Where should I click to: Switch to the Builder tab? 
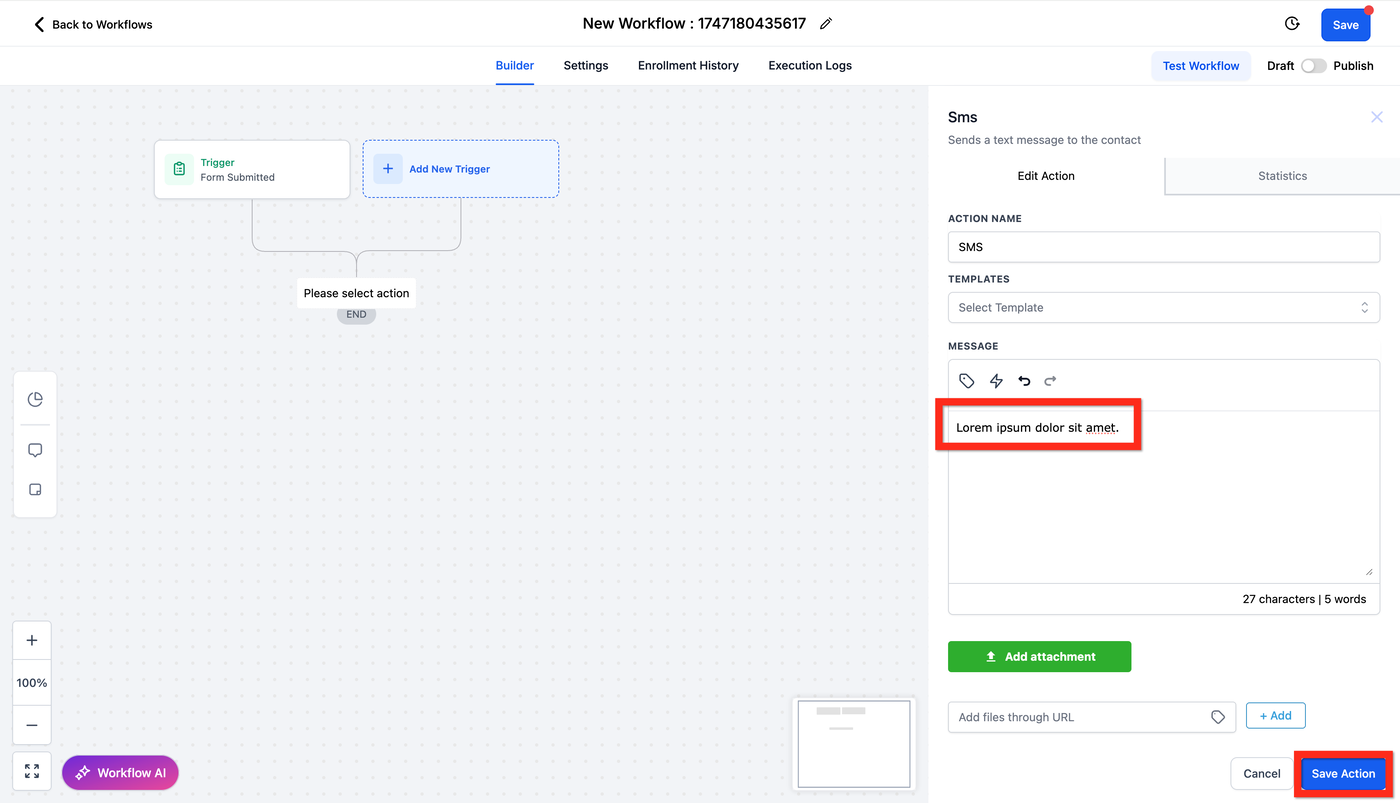pyautogui.click(x=515, y=66)
